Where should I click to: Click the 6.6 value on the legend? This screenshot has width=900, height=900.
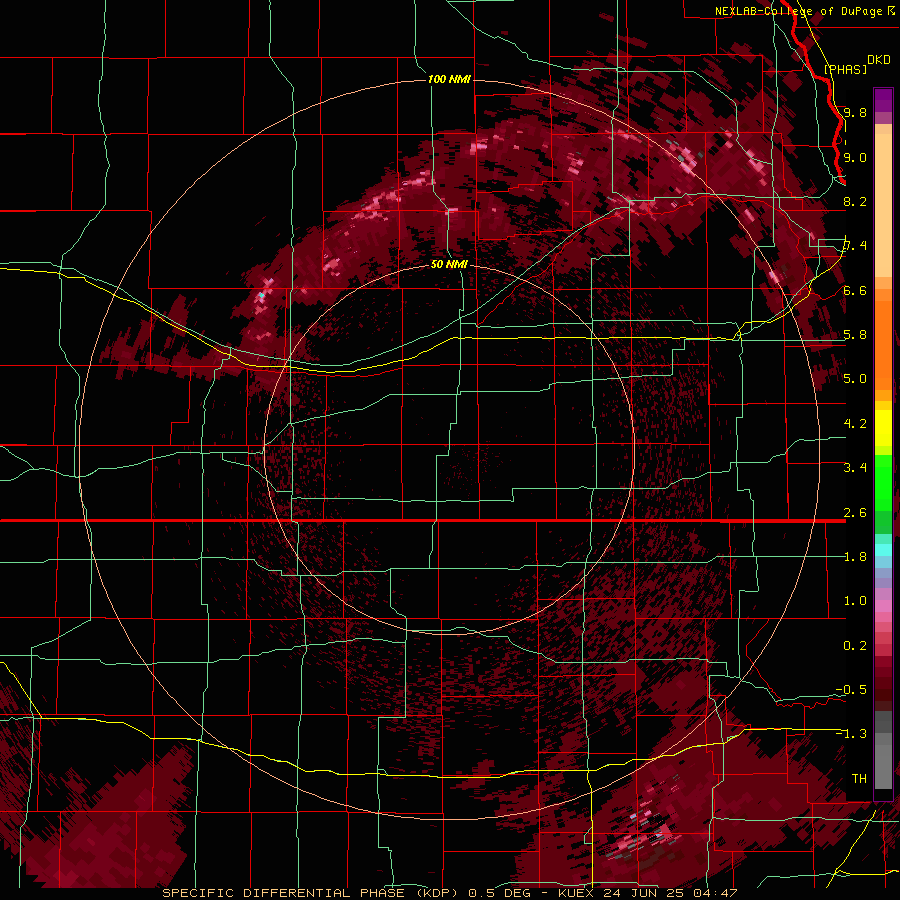(855, 290)
